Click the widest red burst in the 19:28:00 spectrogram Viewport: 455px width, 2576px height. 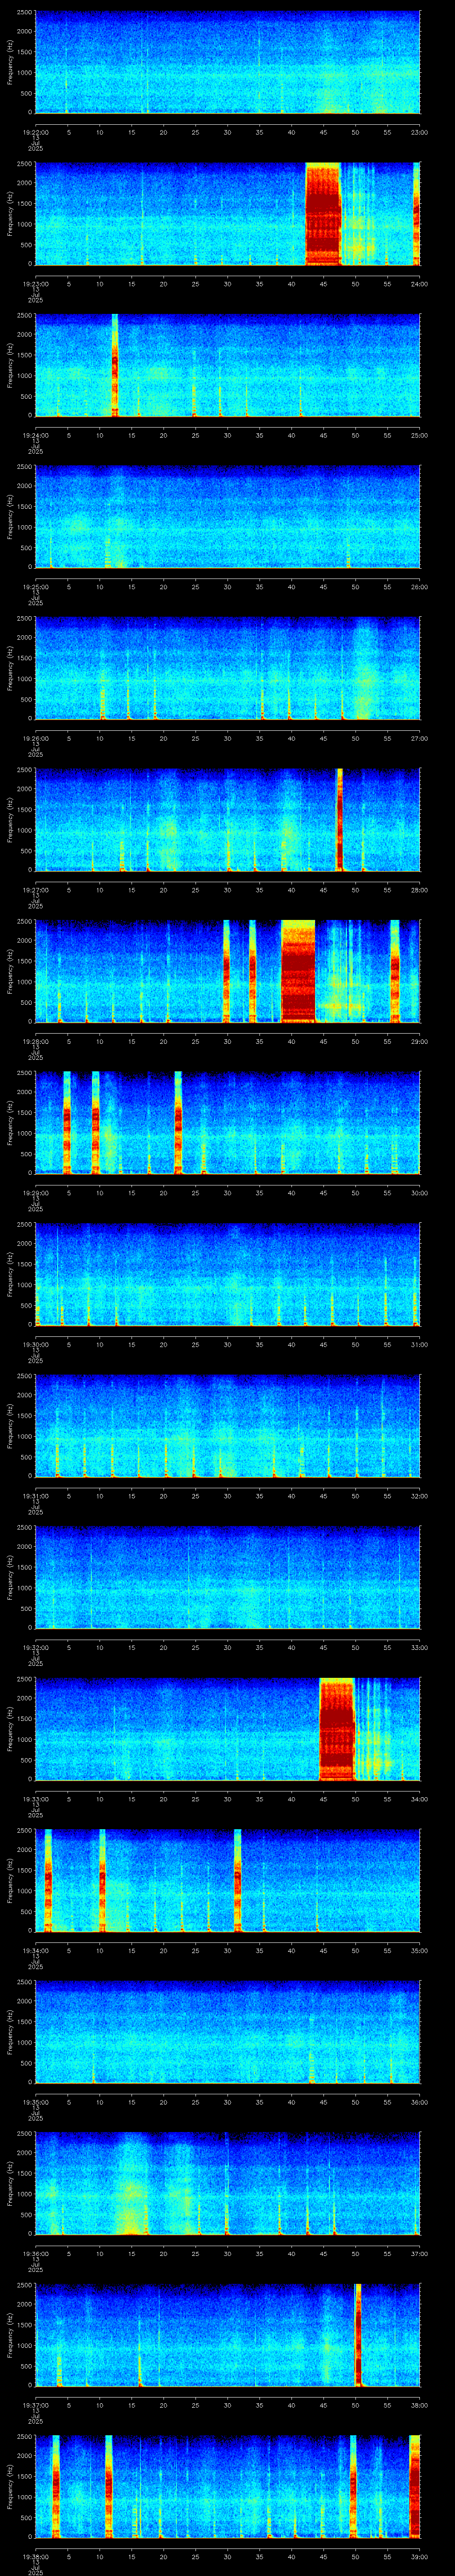(298, 971)
